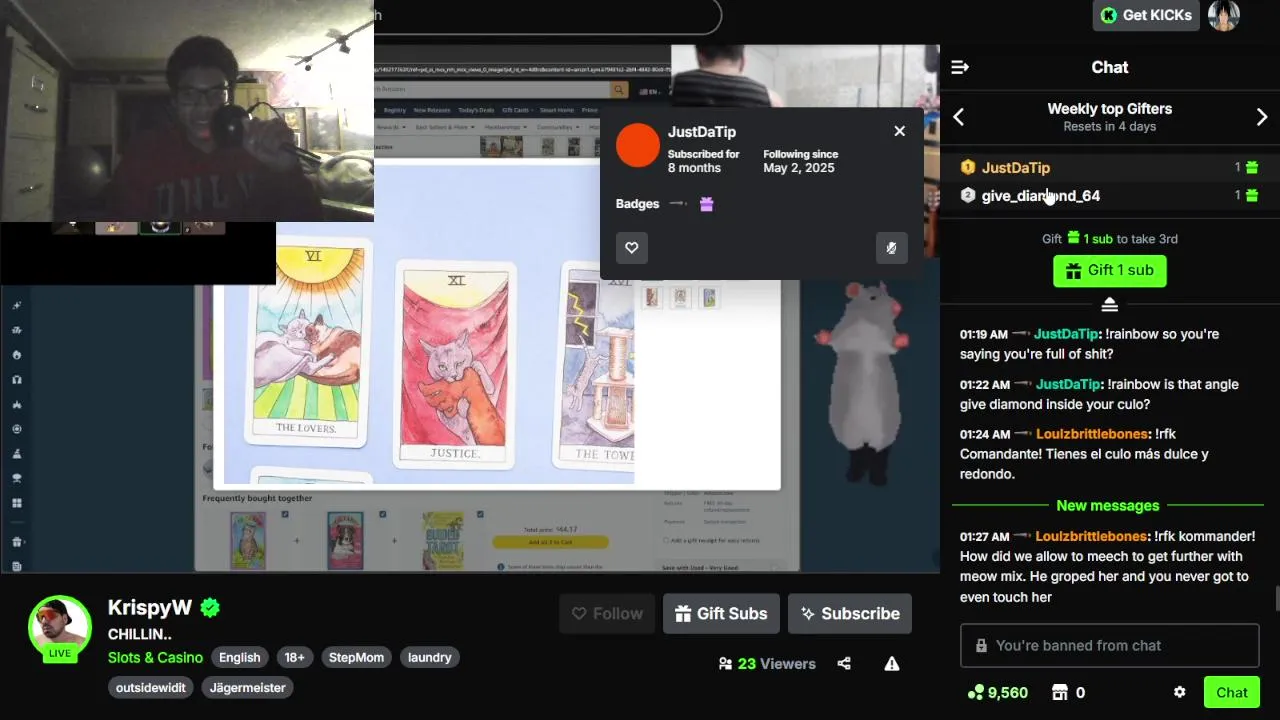Click the heart icon in JustDaTip card
The height and width of the screenshot is (720, 1280).
(x=632, y=248)
